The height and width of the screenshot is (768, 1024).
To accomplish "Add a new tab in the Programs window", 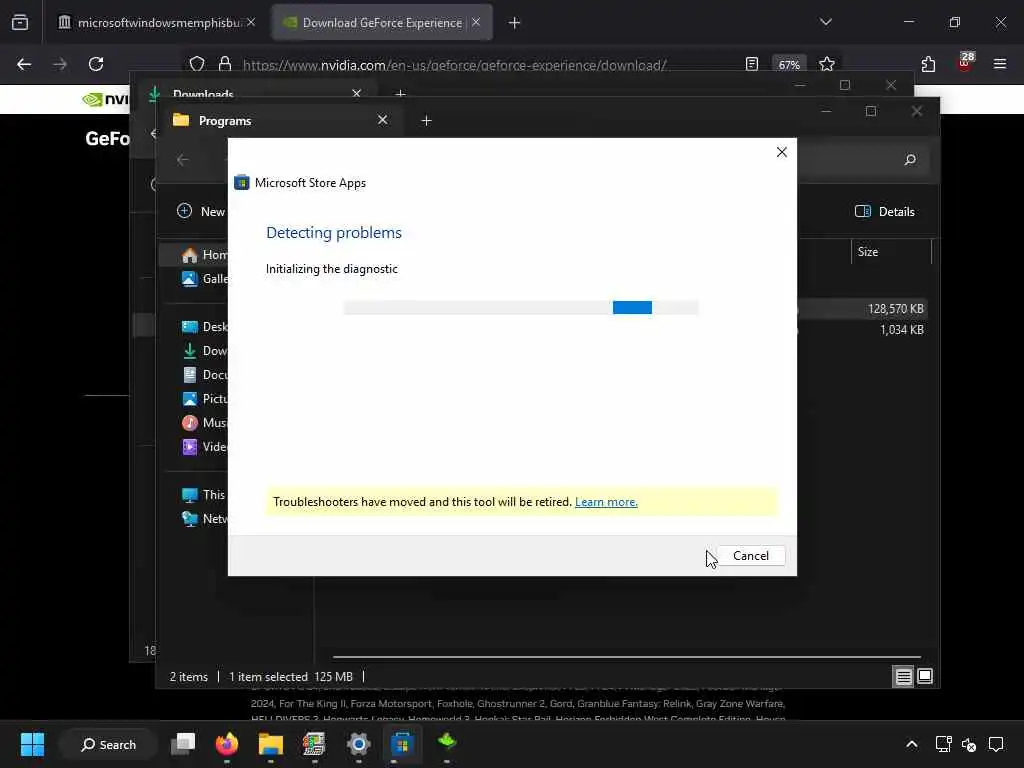I will click(426, 121).
